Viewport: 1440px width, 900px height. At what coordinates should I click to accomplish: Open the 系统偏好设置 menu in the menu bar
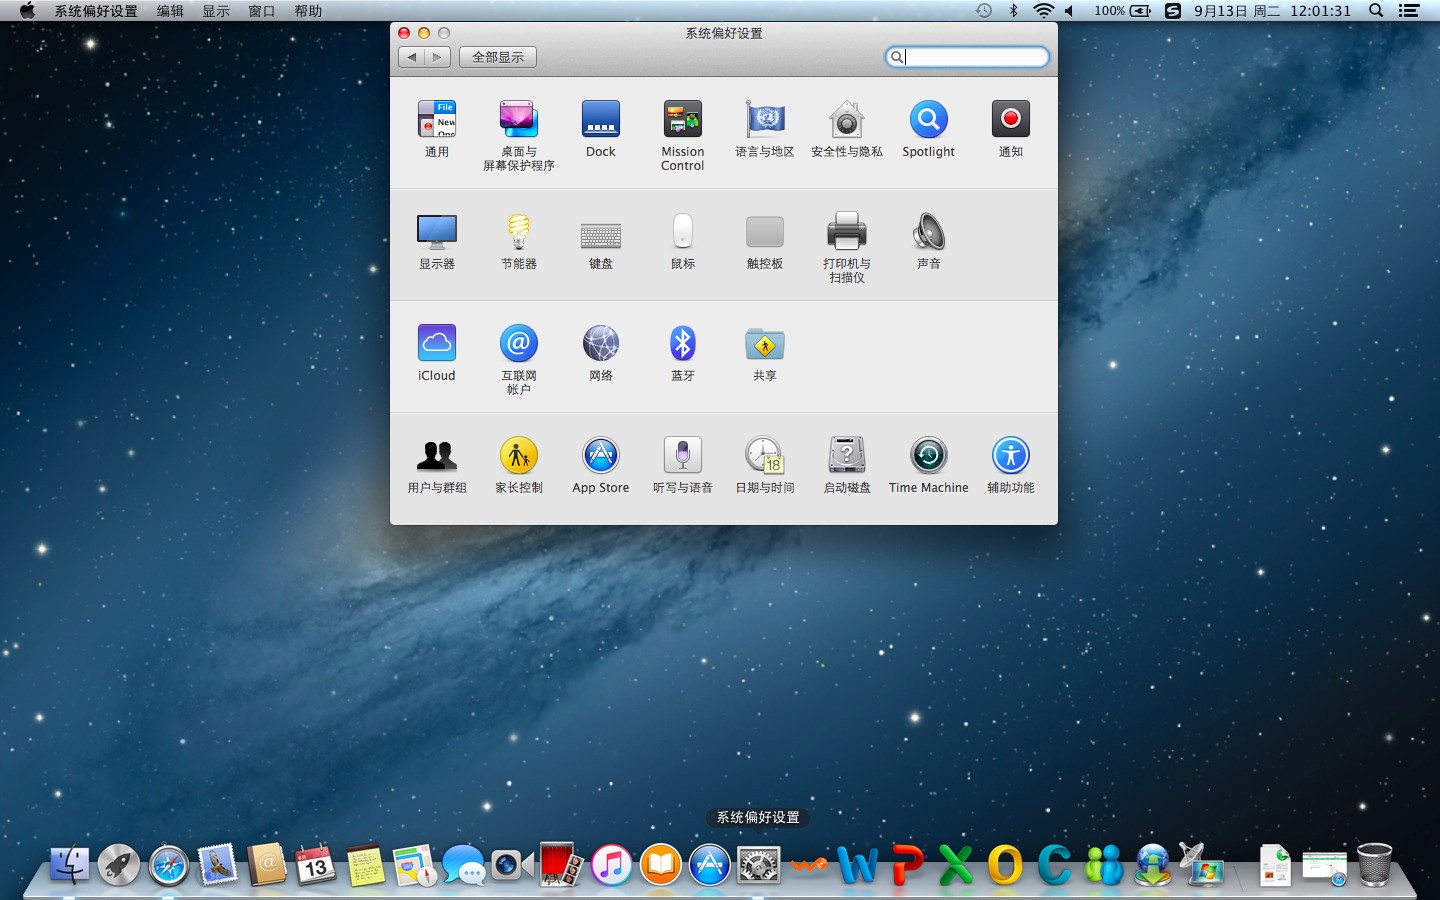96,11
